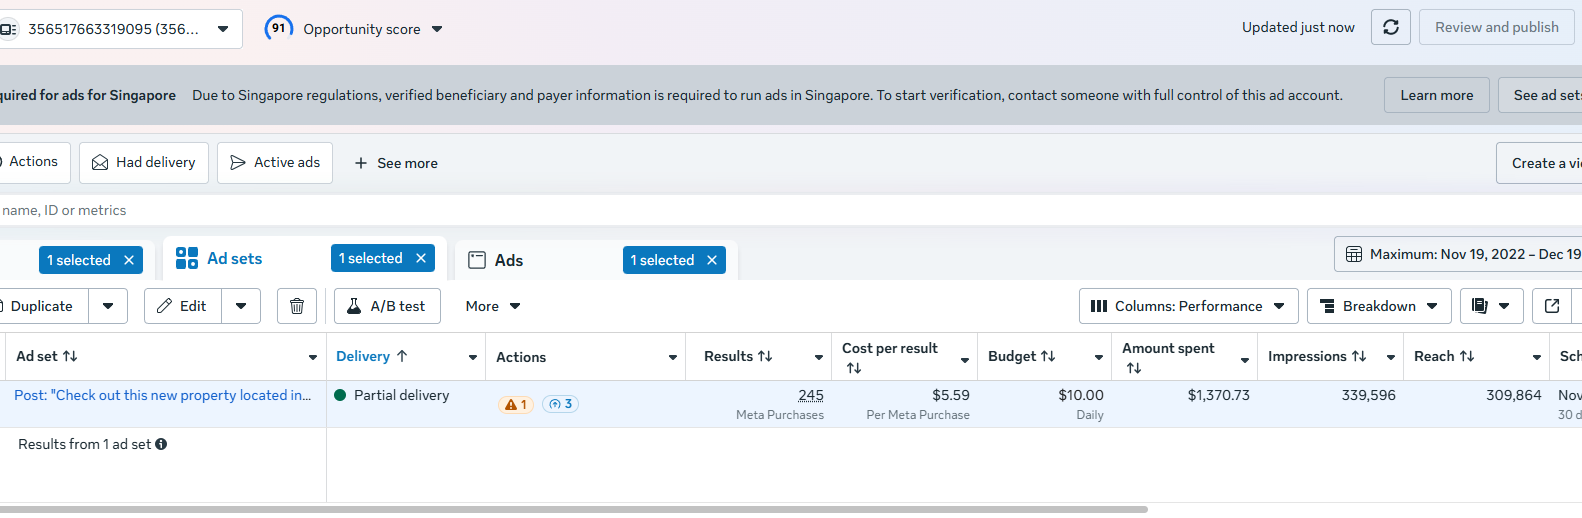Click the export table icon
This screenshot has height=518, width=1582.
coord(1552,306)
